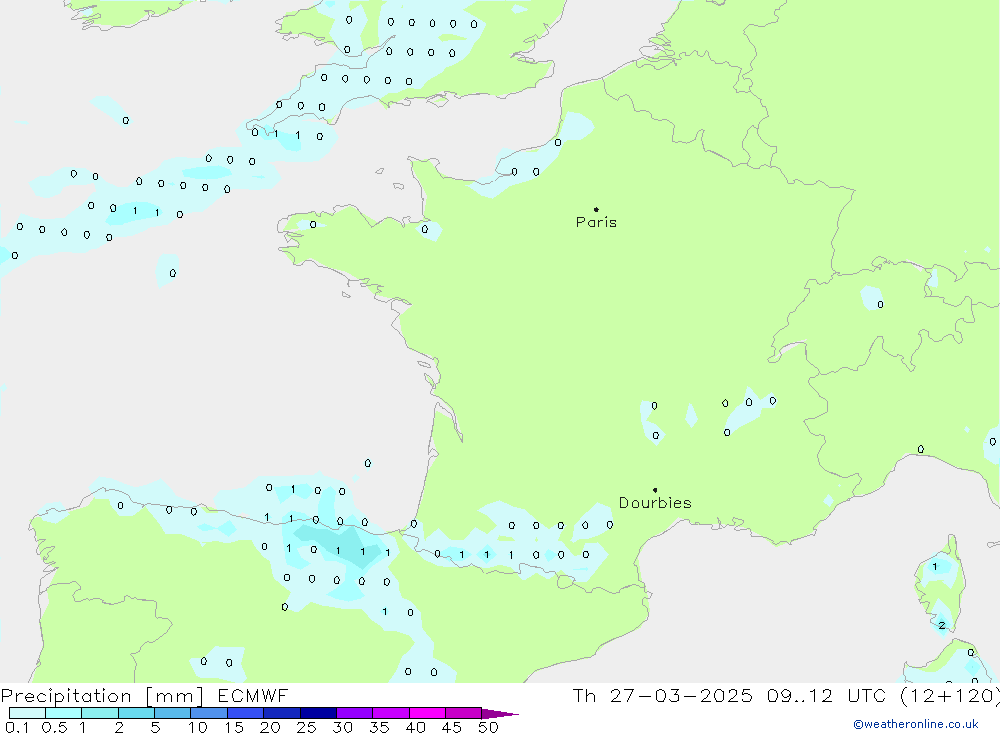Screen dimensions: 1000x733
Task: Select the dark blue 20 mm legend swatch
Action: coord(282,713)
